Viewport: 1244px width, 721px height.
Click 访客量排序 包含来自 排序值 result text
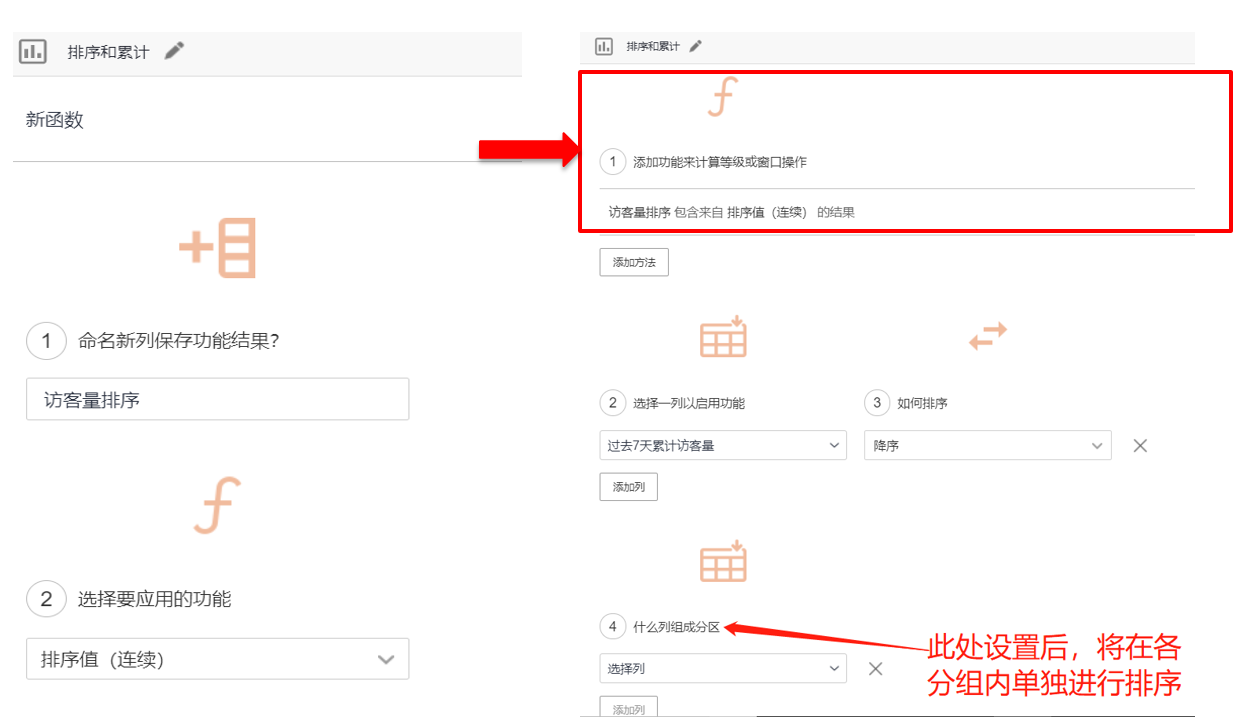click(x=732, y=212)
